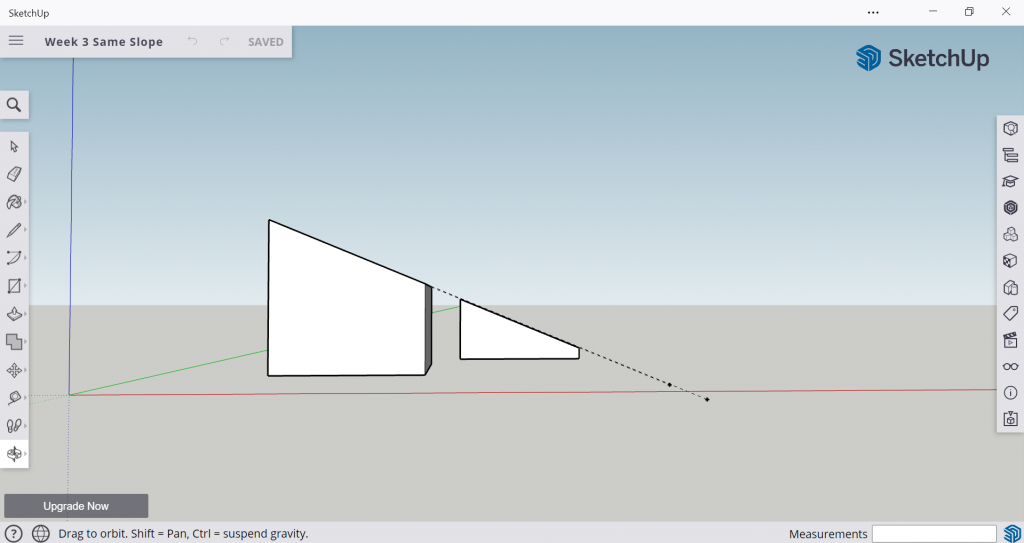The image size is (1024, 543).
Task: Redo the last undone action
Action: pyautogui.click(x=224, y=41)
